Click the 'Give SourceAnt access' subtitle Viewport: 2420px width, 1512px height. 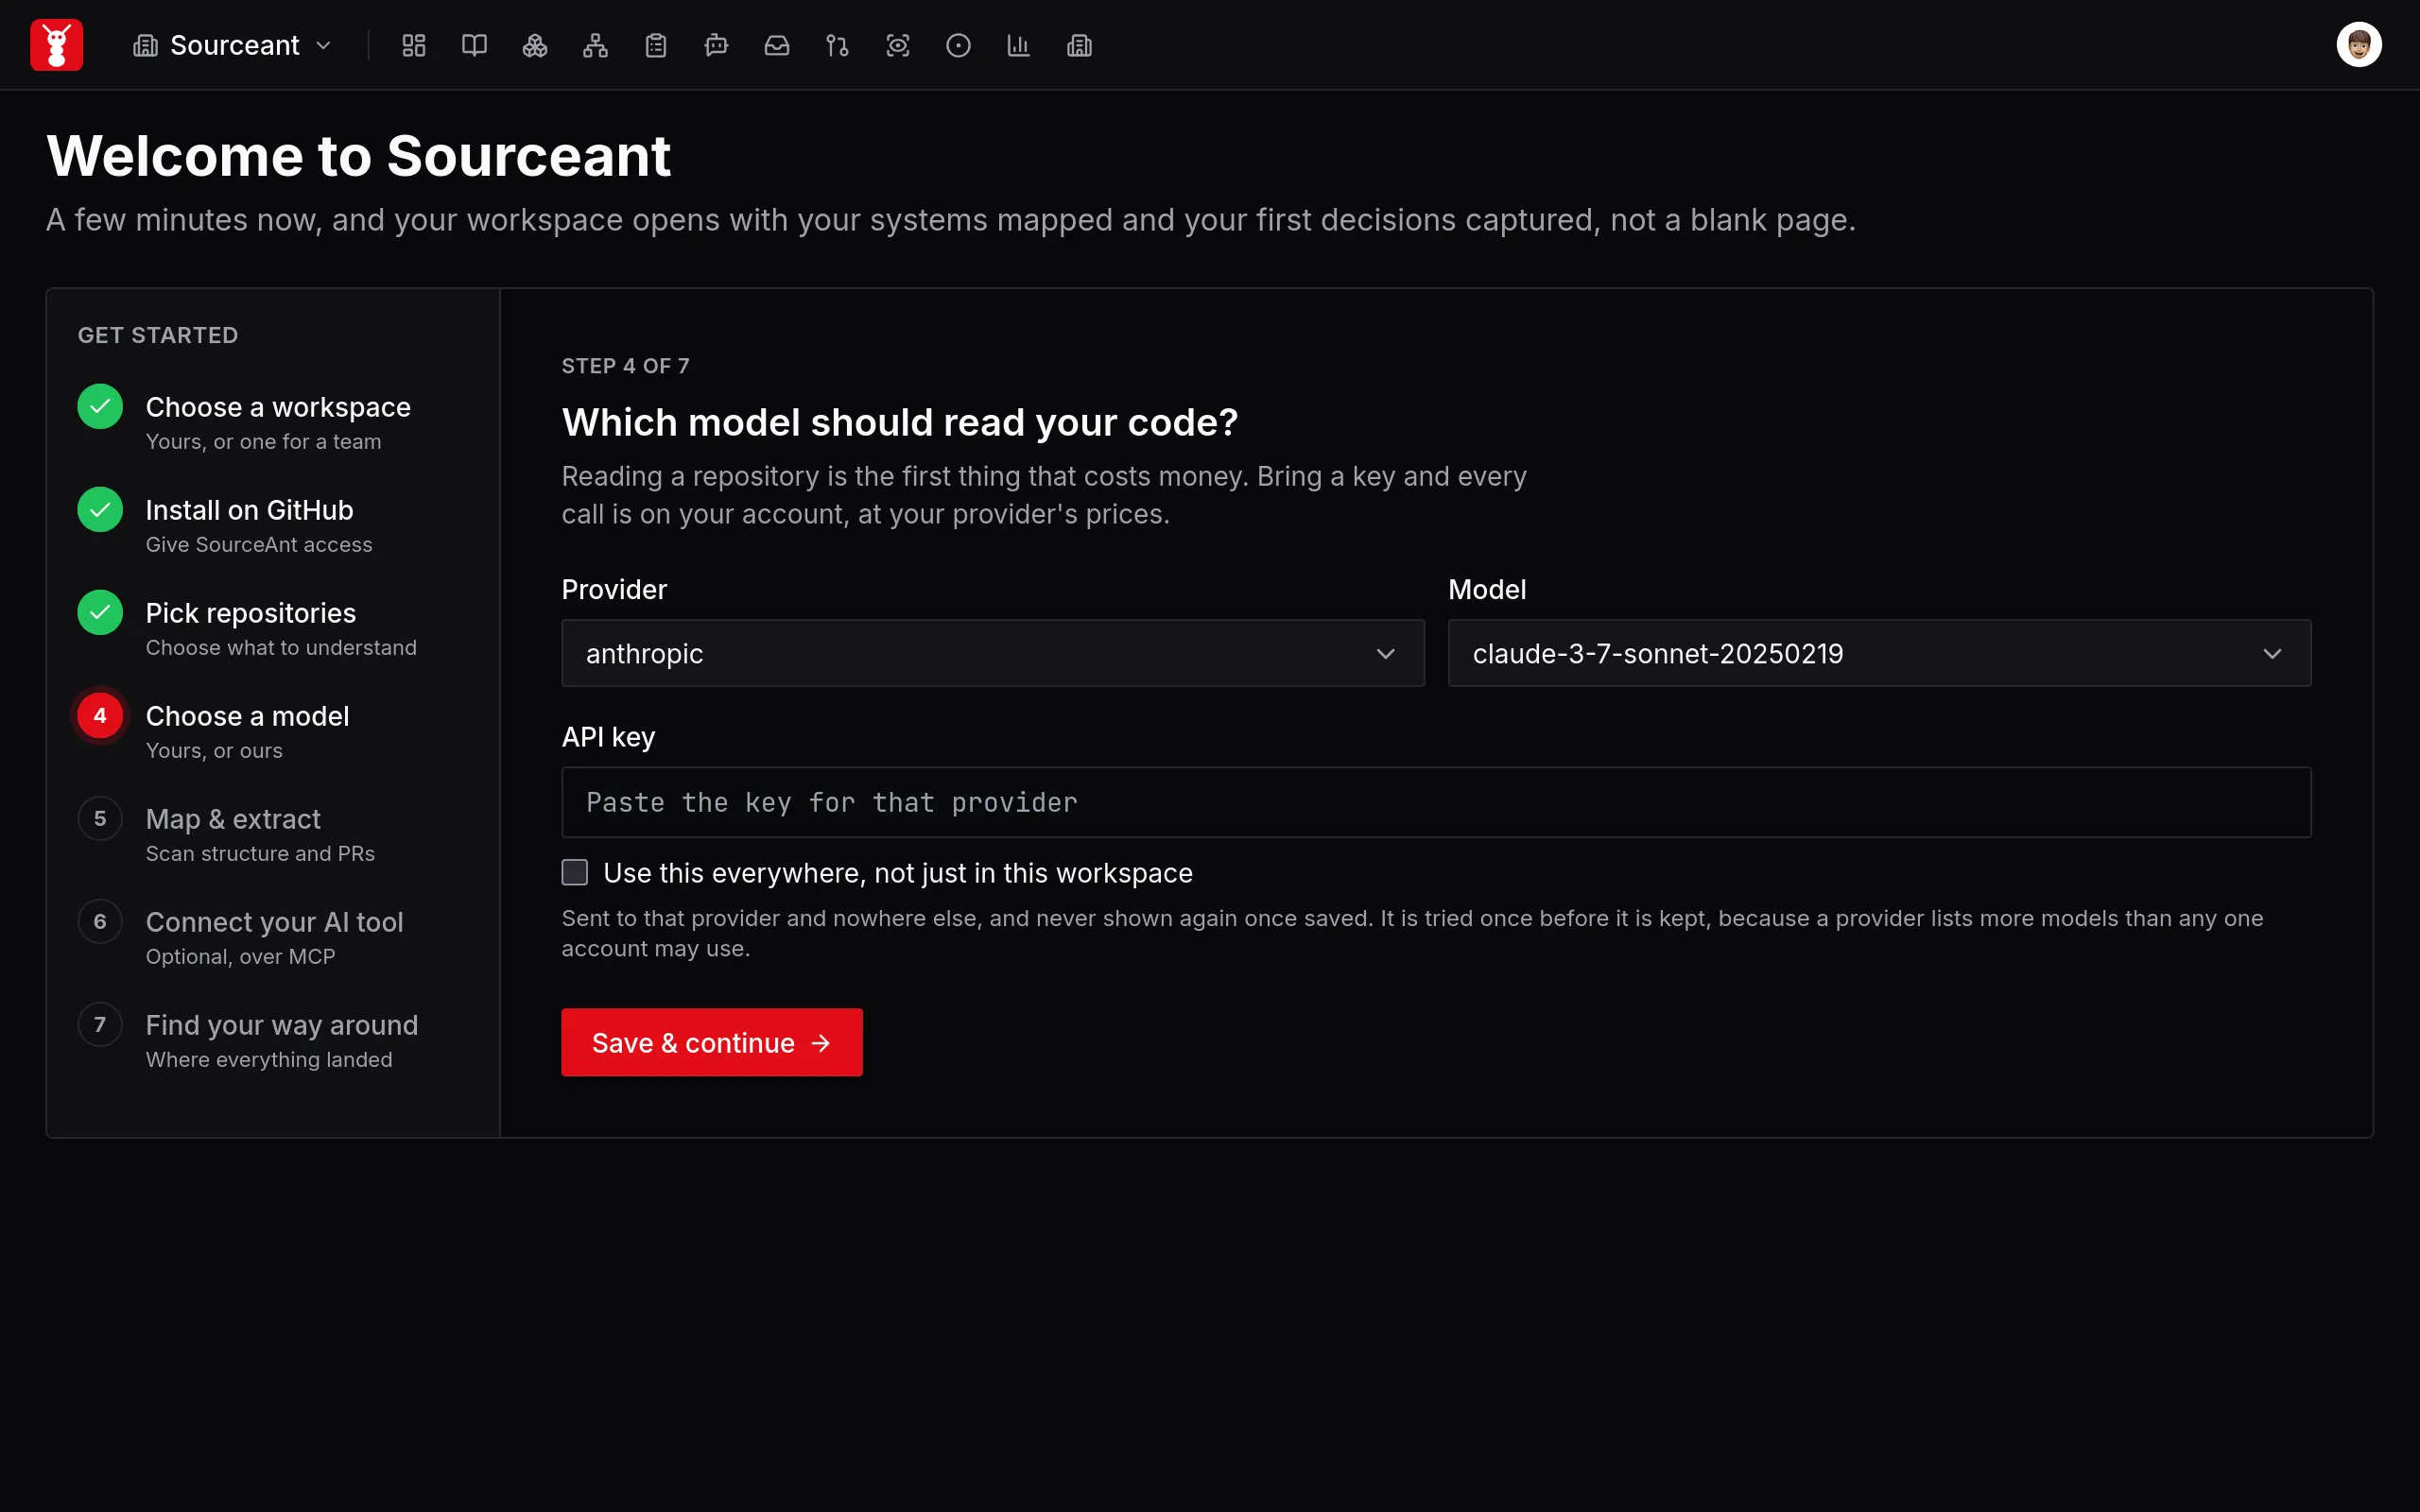click(259, 544)
